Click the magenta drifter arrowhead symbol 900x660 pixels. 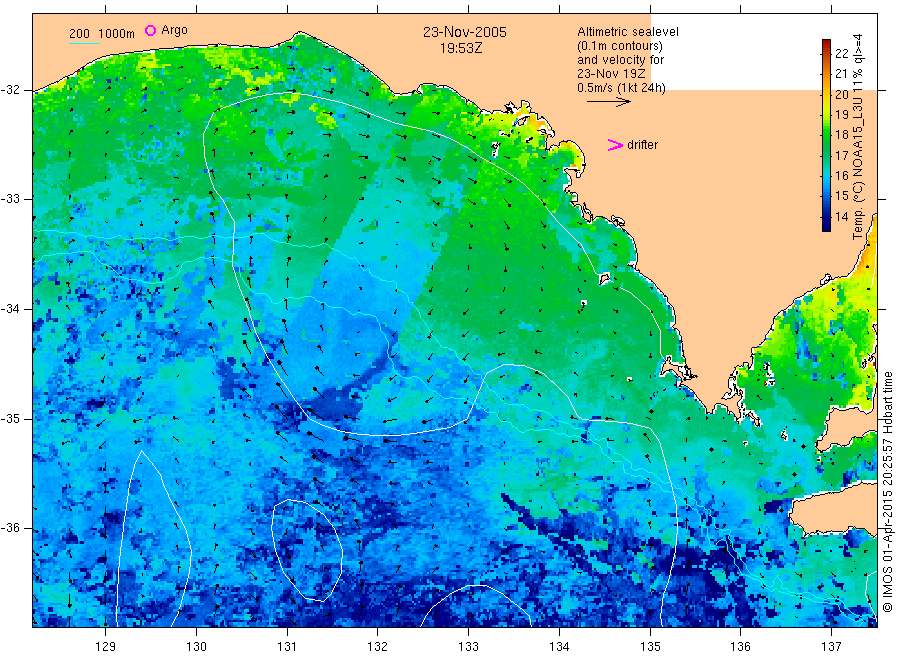pos(615,145)
